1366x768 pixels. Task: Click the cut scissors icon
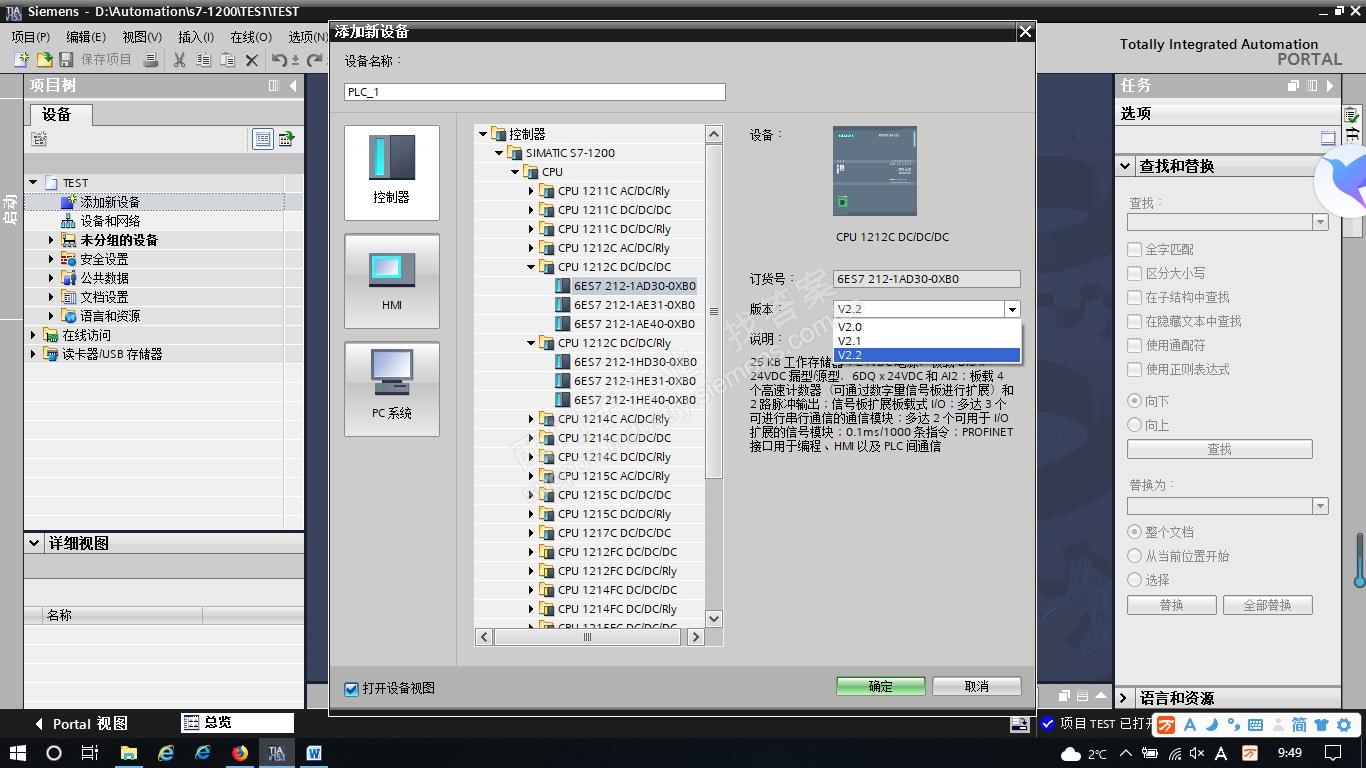pos(179,60)
